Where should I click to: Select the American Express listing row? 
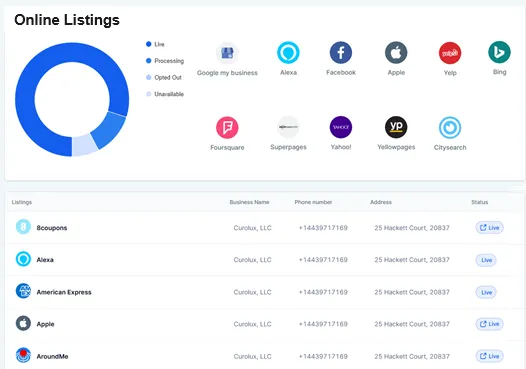click(x=263, y=292)
